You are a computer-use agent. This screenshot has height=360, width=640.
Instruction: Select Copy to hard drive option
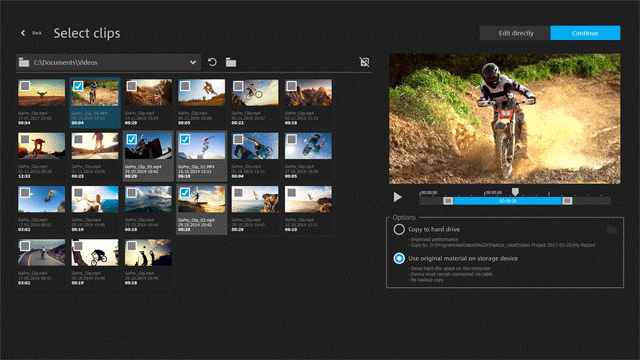pos(399,229)
